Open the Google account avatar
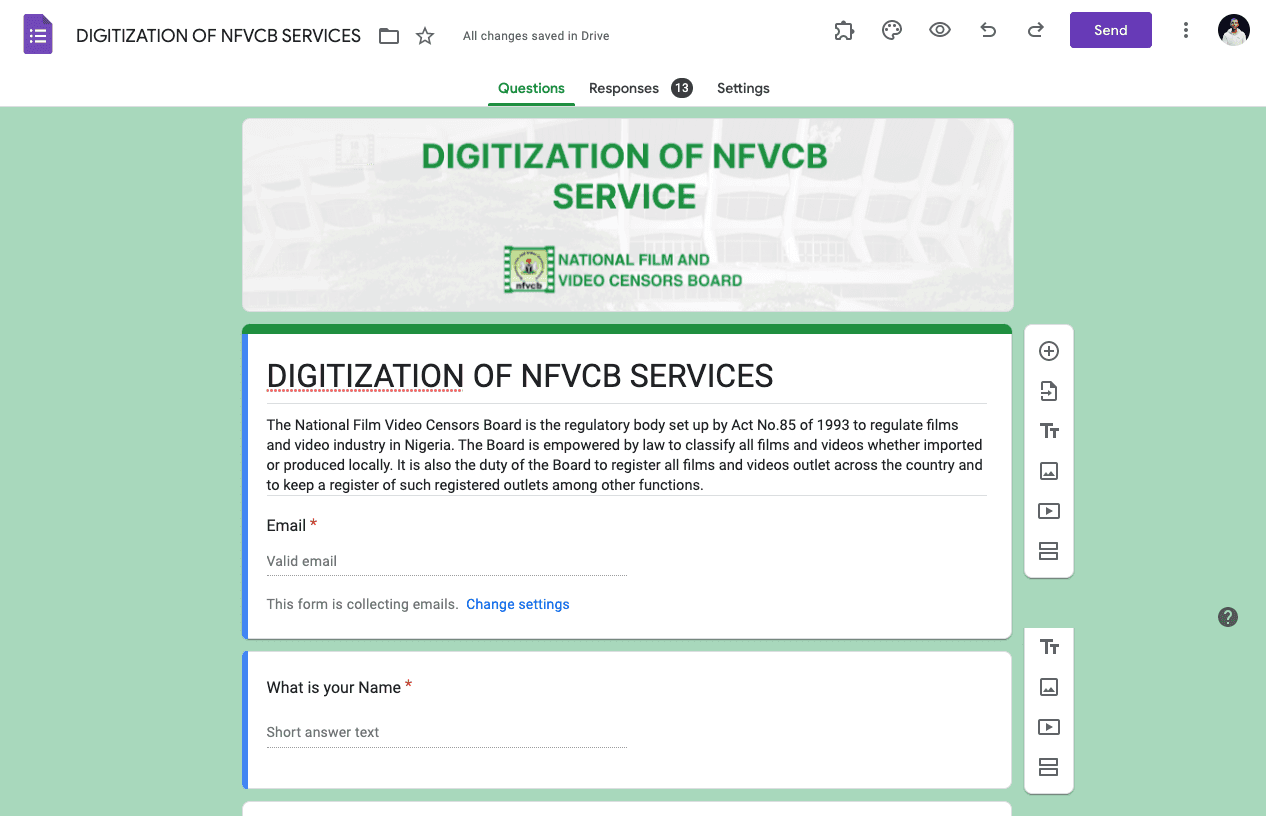This screenshot has width=1266, height=816. (x=1234, y=30)
